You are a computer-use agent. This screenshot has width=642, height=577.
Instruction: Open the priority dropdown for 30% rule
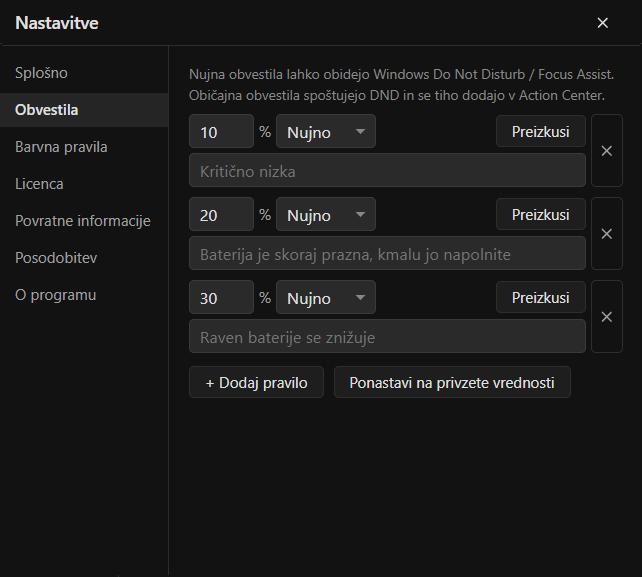tap(326, 297)
